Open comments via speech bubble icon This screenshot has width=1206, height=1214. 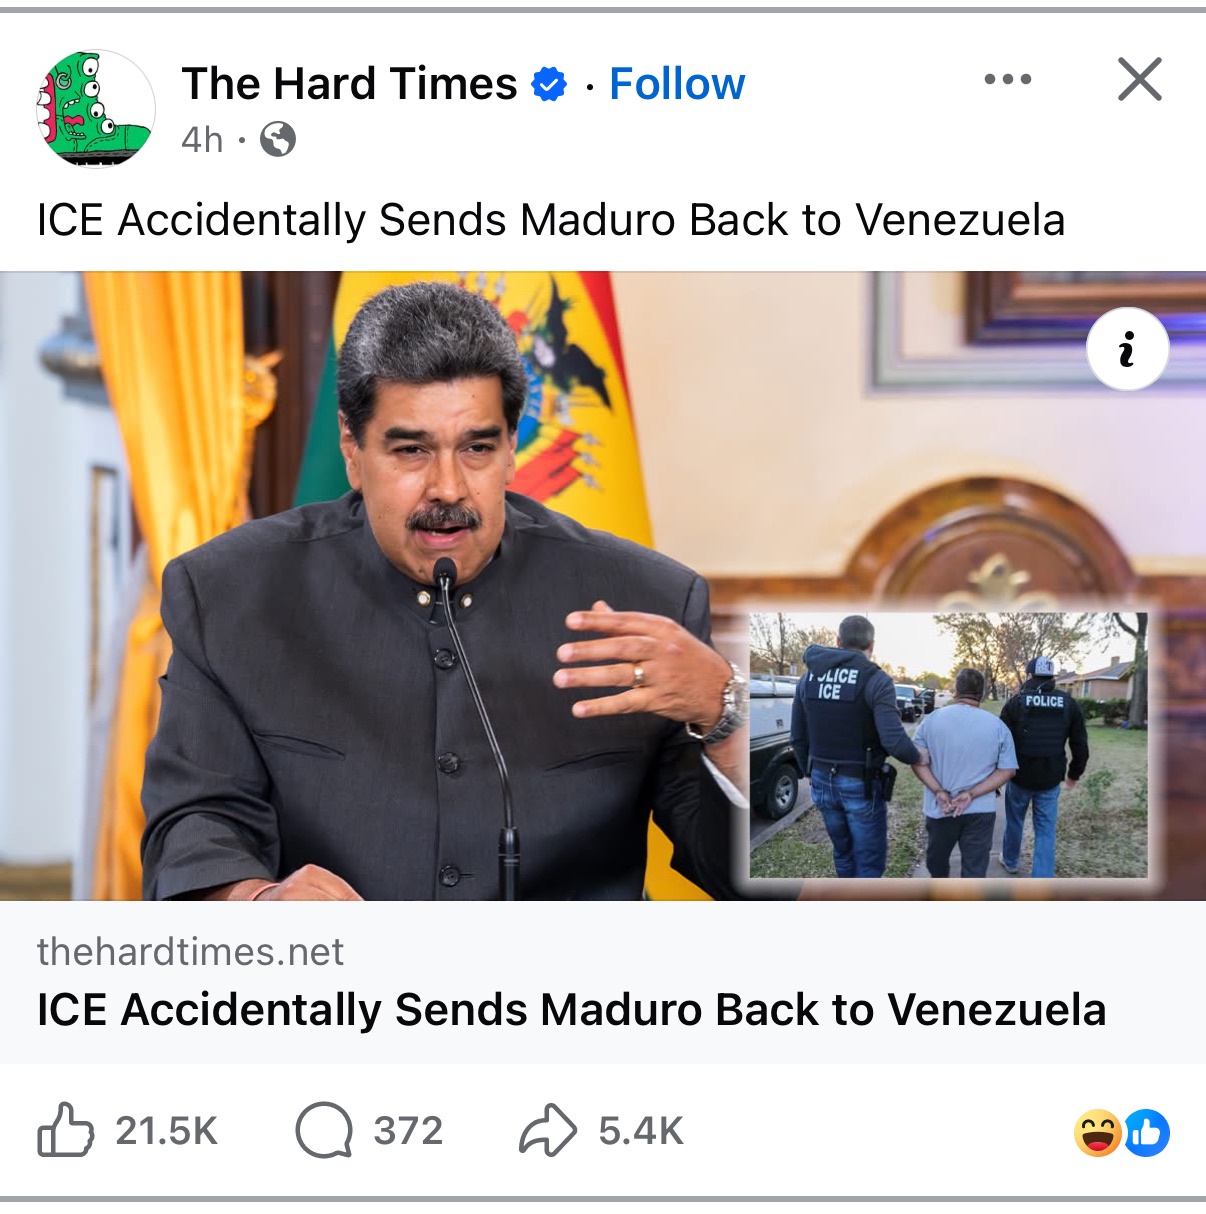click(323, 1130)
